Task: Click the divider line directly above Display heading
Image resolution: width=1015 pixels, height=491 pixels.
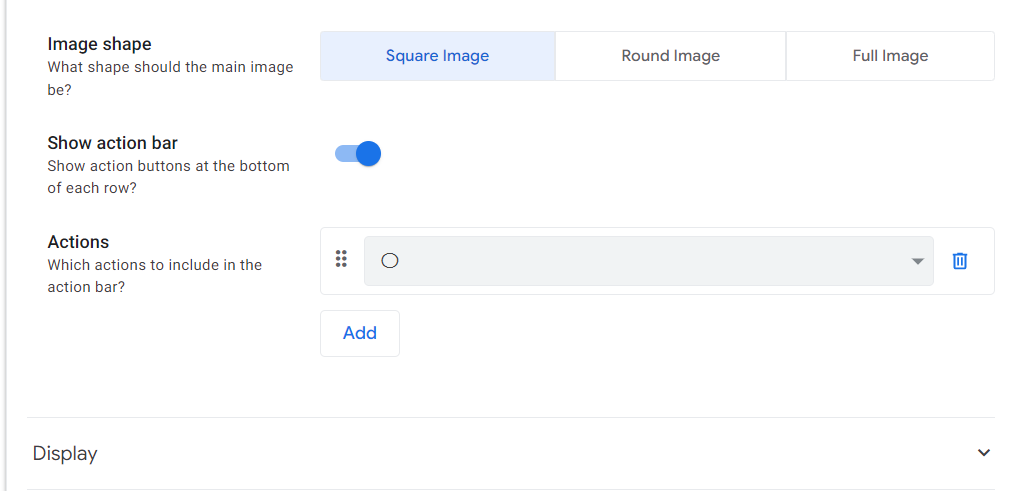Action: (510, 418)
